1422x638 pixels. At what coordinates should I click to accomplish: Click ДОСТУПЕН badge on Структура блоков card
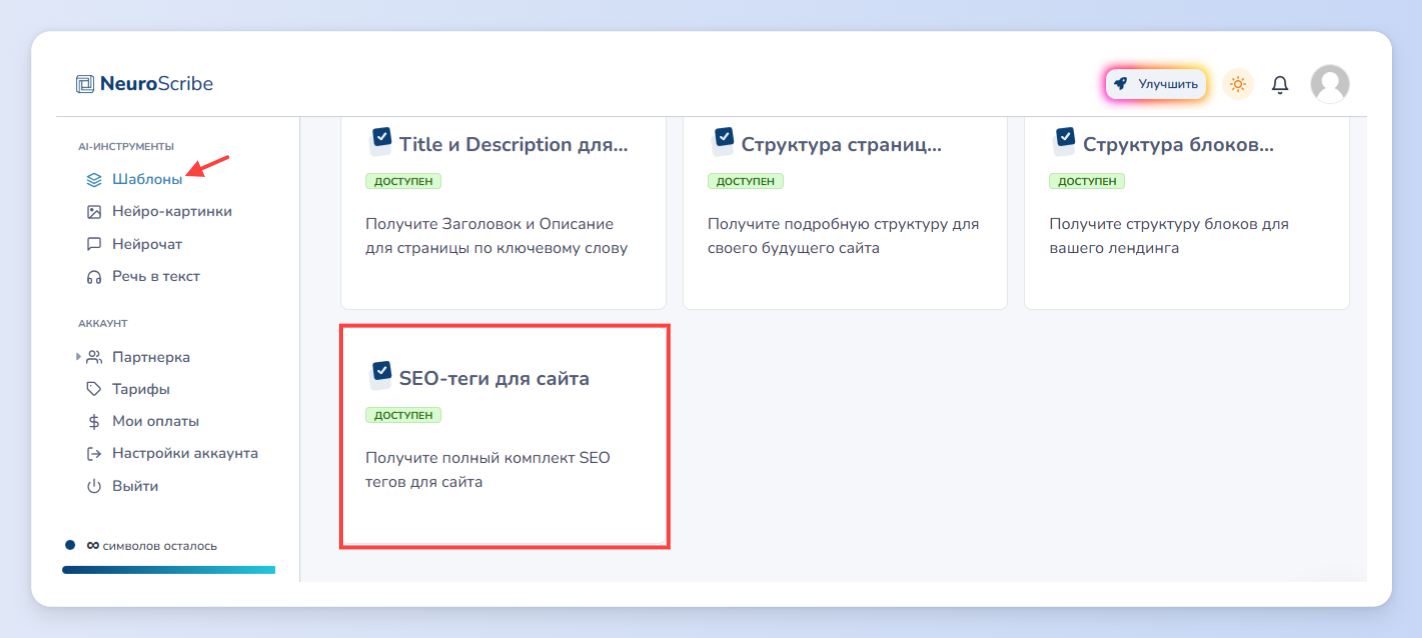1087,181
